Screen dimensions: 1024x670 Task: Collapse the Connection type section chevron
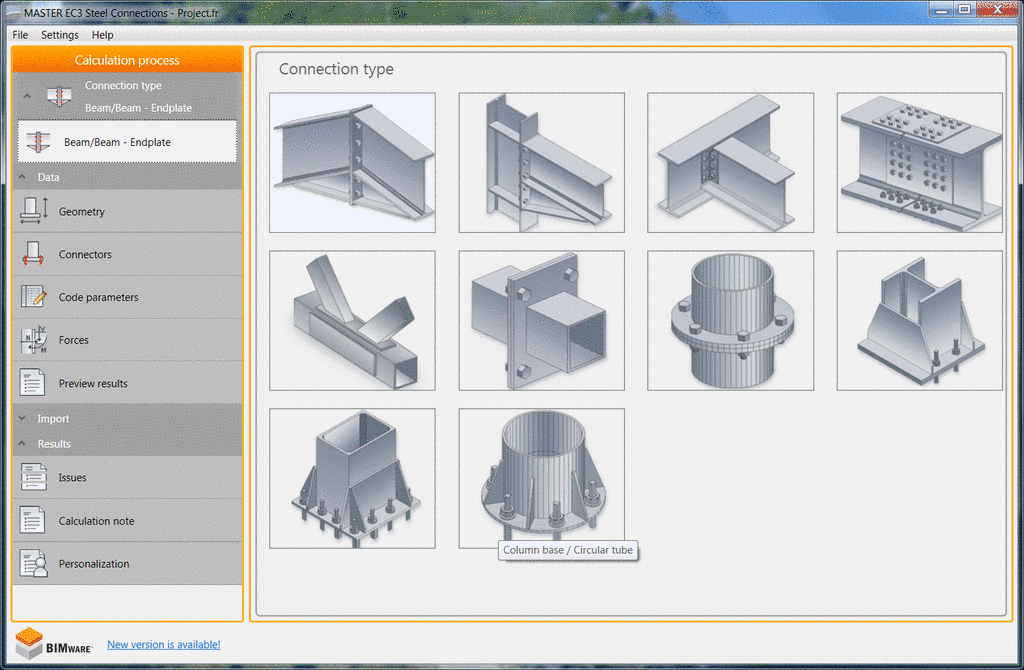(x=27, y=96)
